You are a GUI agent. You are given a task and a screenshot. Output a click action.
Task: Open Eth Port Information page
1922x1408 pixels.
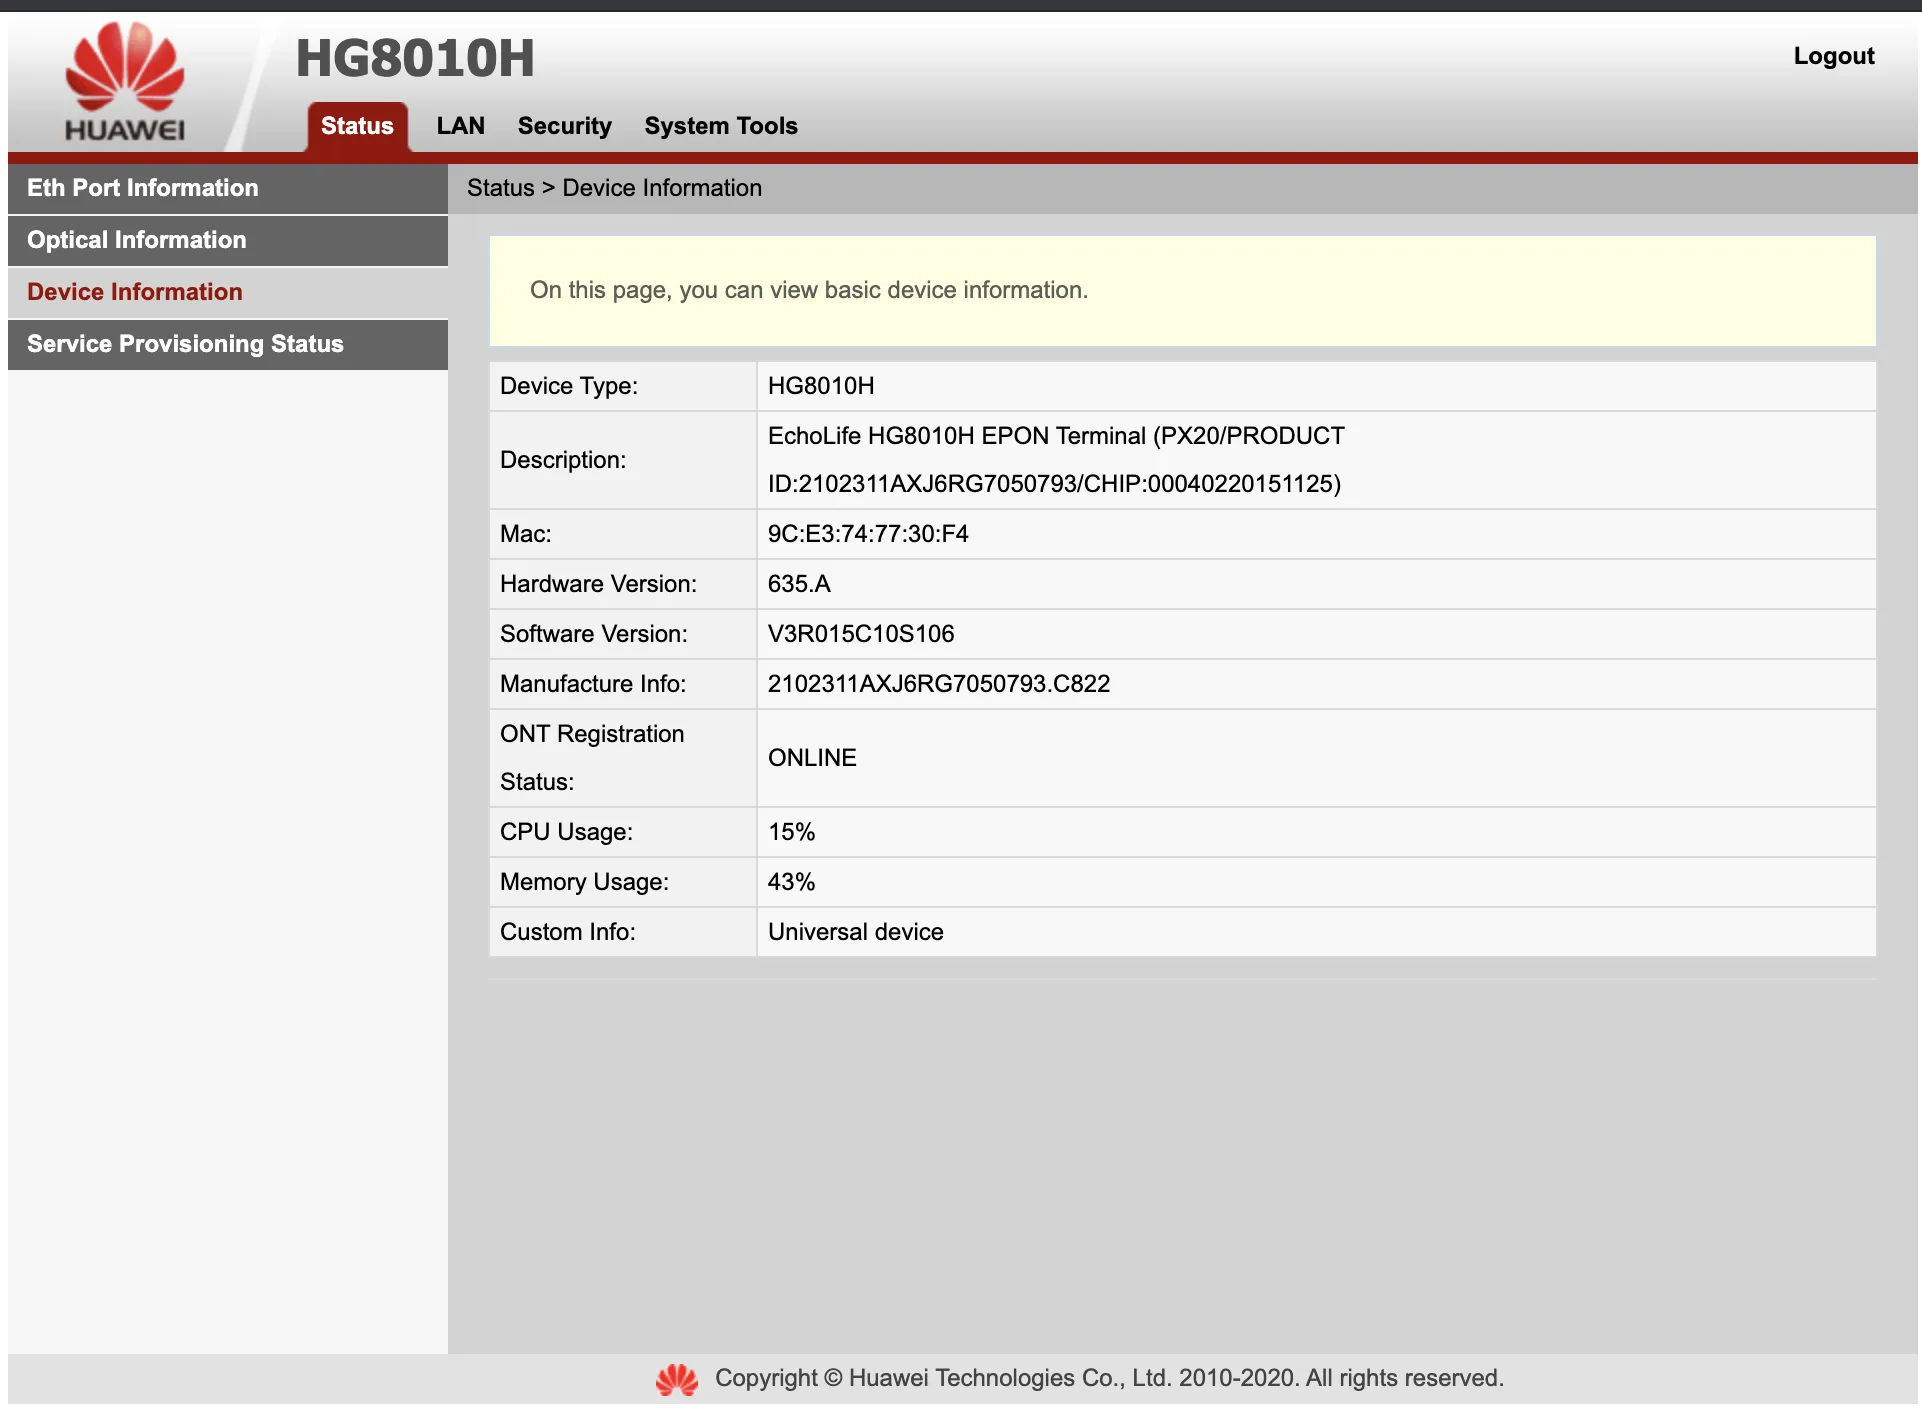coord(142,188)
